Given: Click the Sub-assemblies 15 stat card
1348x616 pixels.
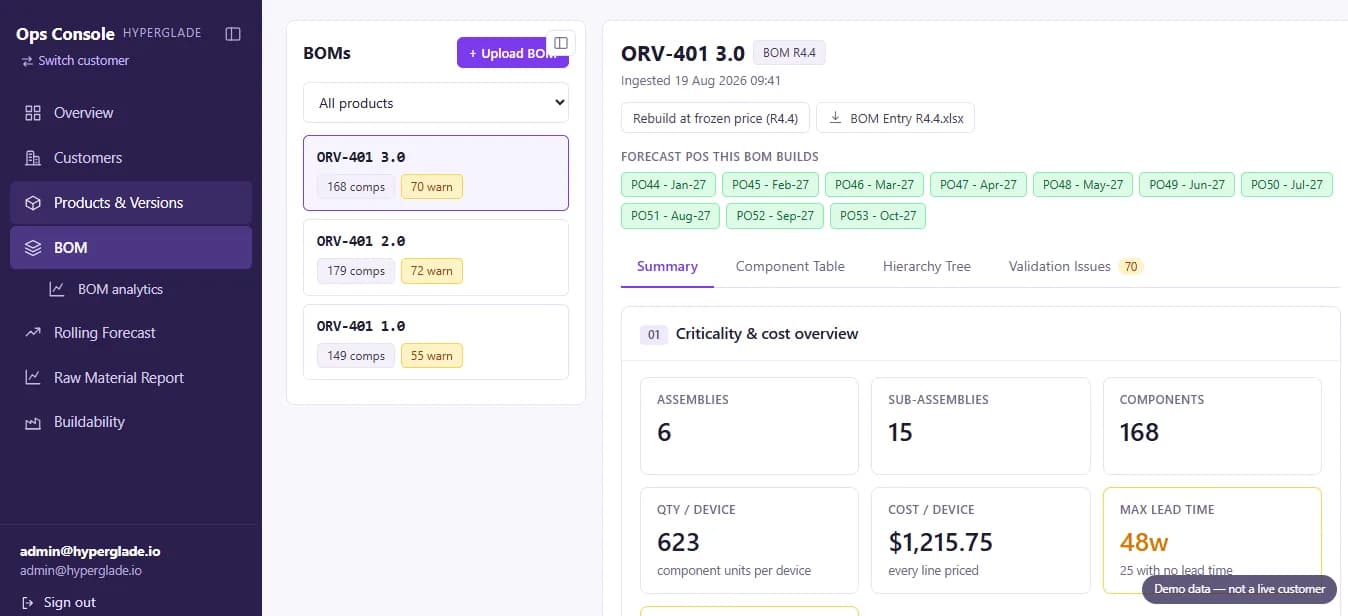Looking at the screenshot, I should pyautogui.click(x=980, y=426).
